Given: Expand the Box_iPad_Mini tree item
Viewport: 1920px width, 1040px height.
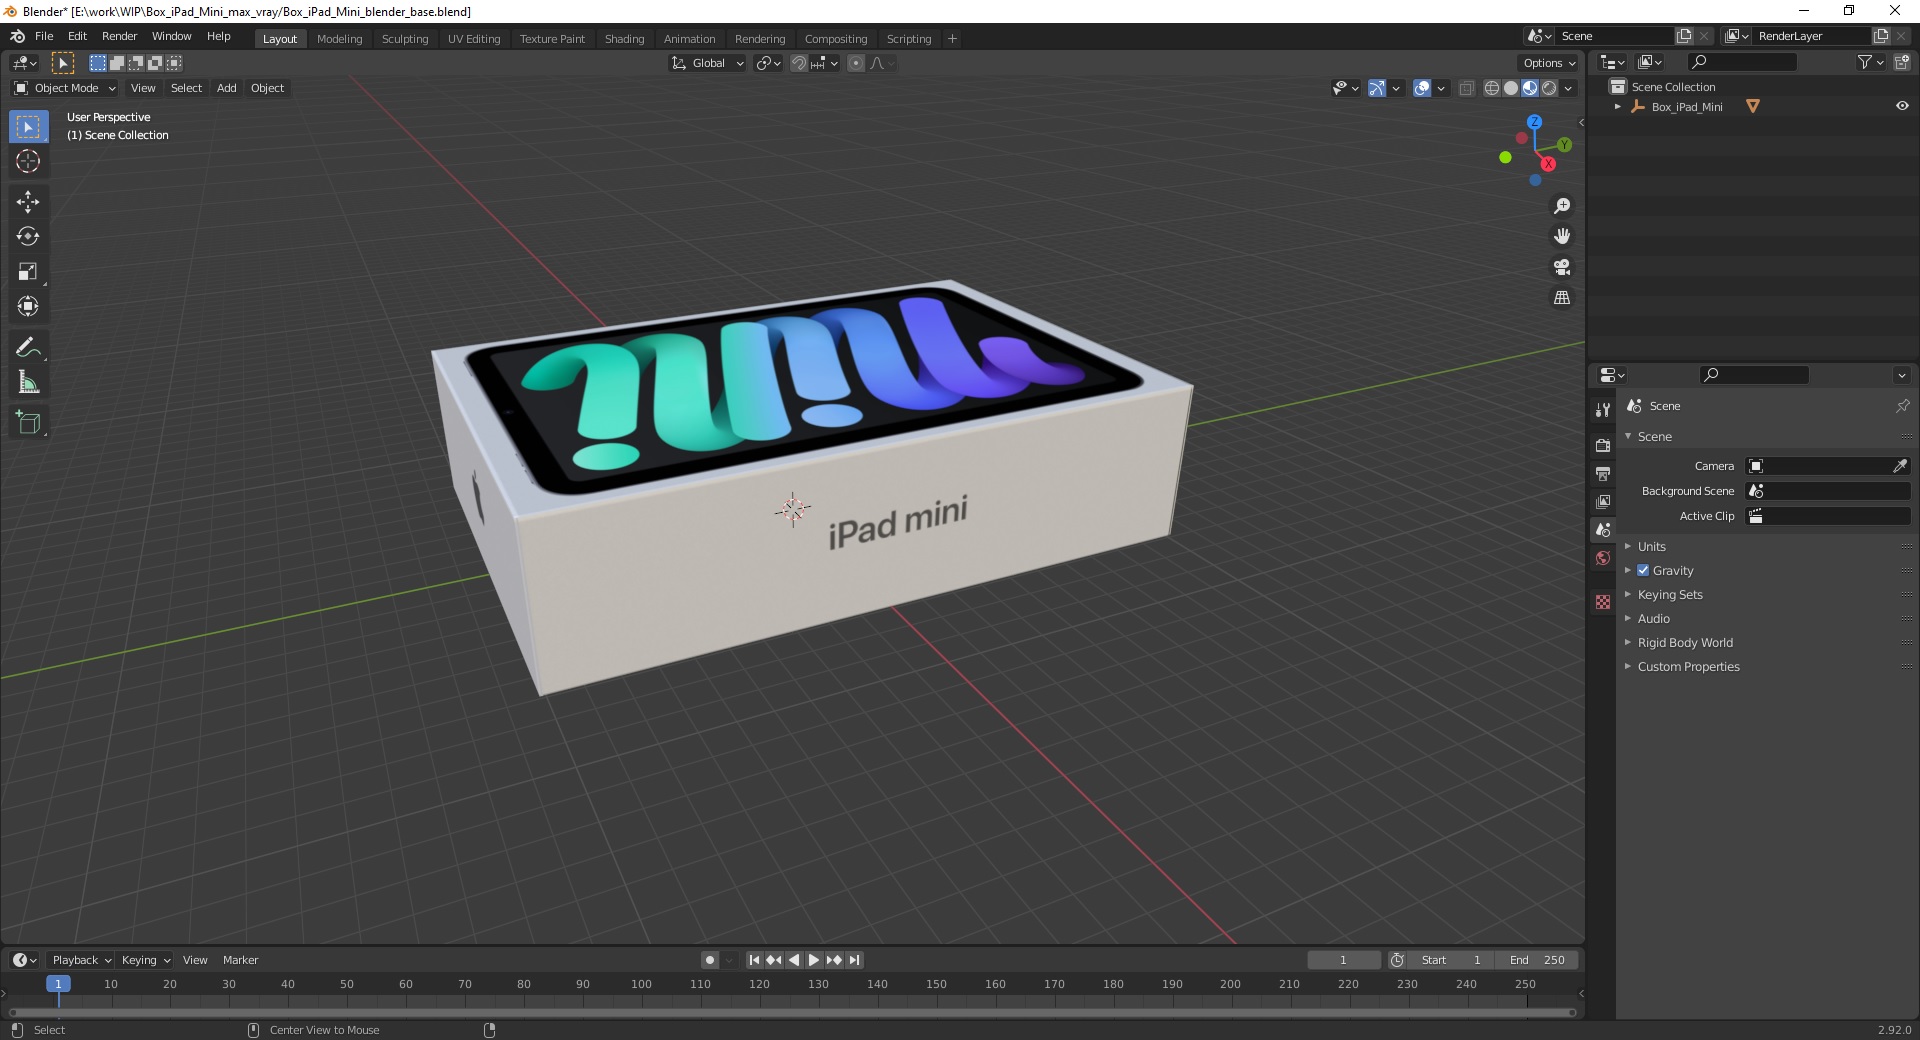Looking at the screenshot, I should (1618, 106).
